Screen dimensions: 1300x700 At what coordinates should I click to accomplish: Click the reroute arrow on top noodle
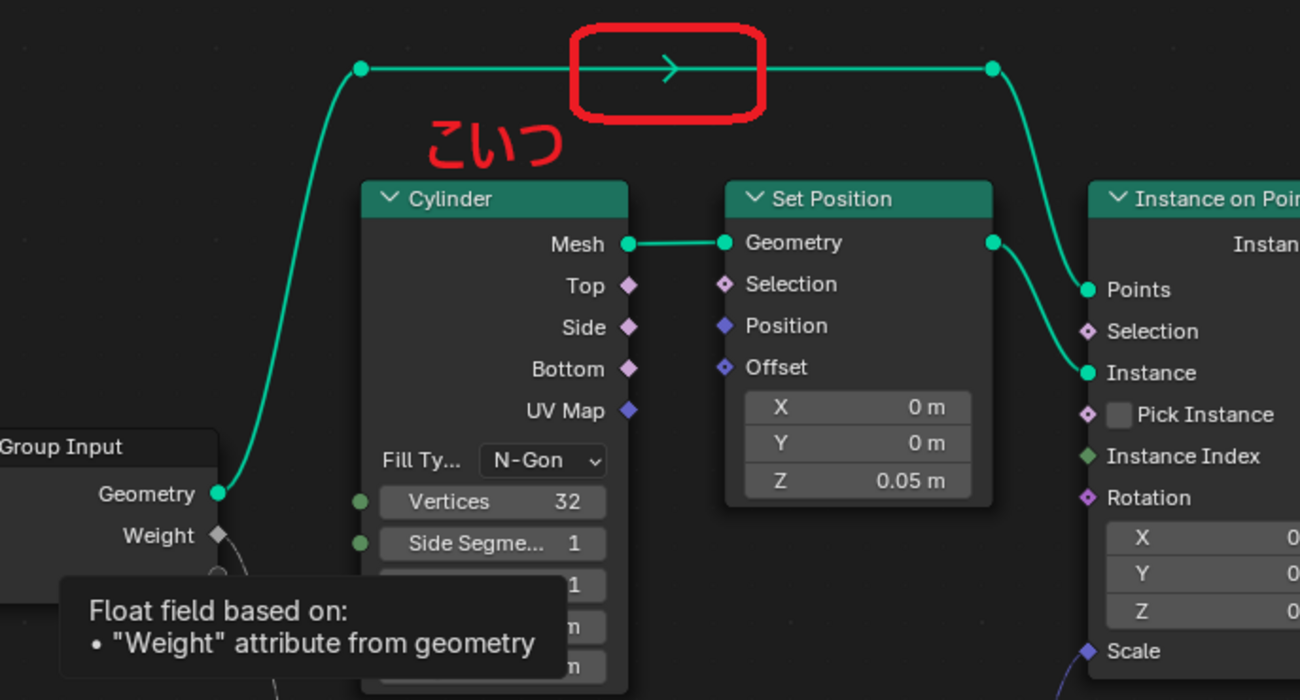(x=670, y=69)
